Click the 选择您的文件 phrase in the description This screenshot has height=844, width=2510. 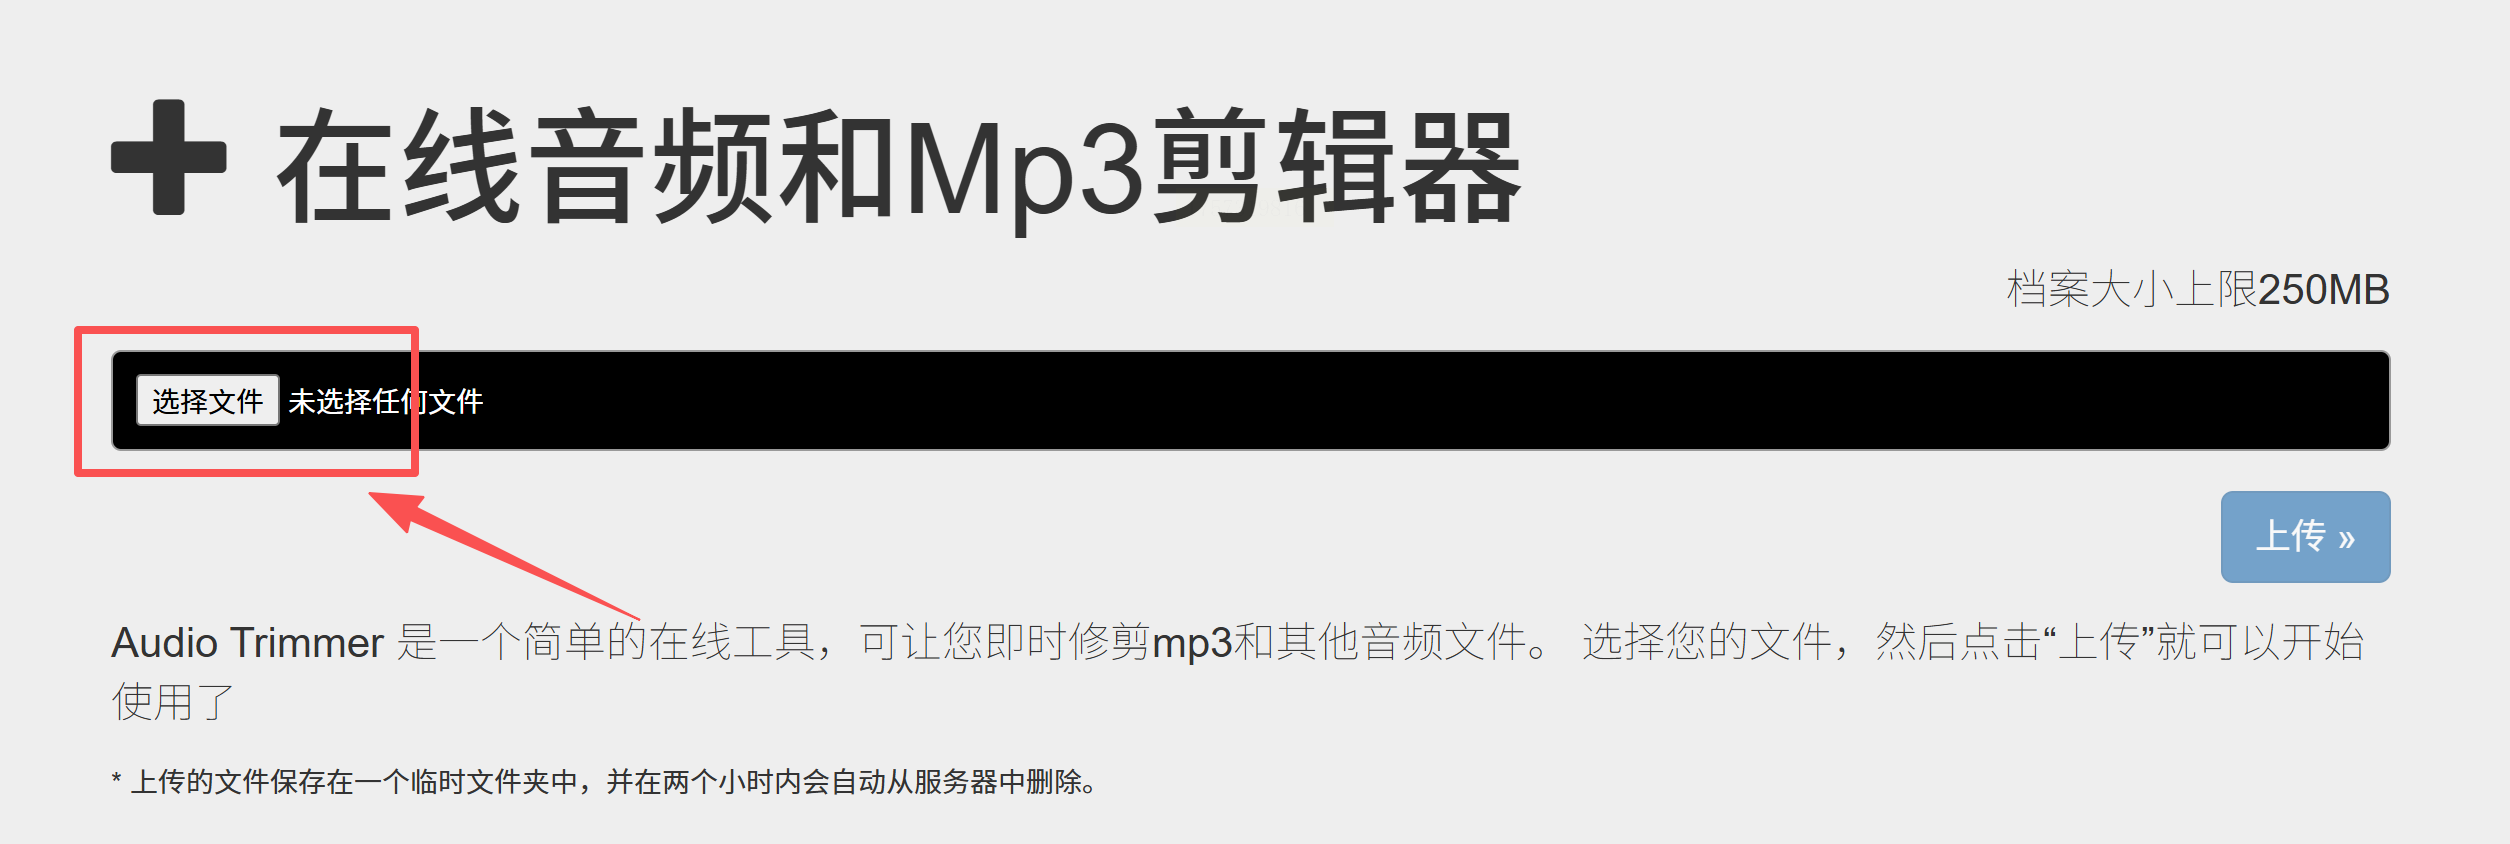pos(1707,642)
